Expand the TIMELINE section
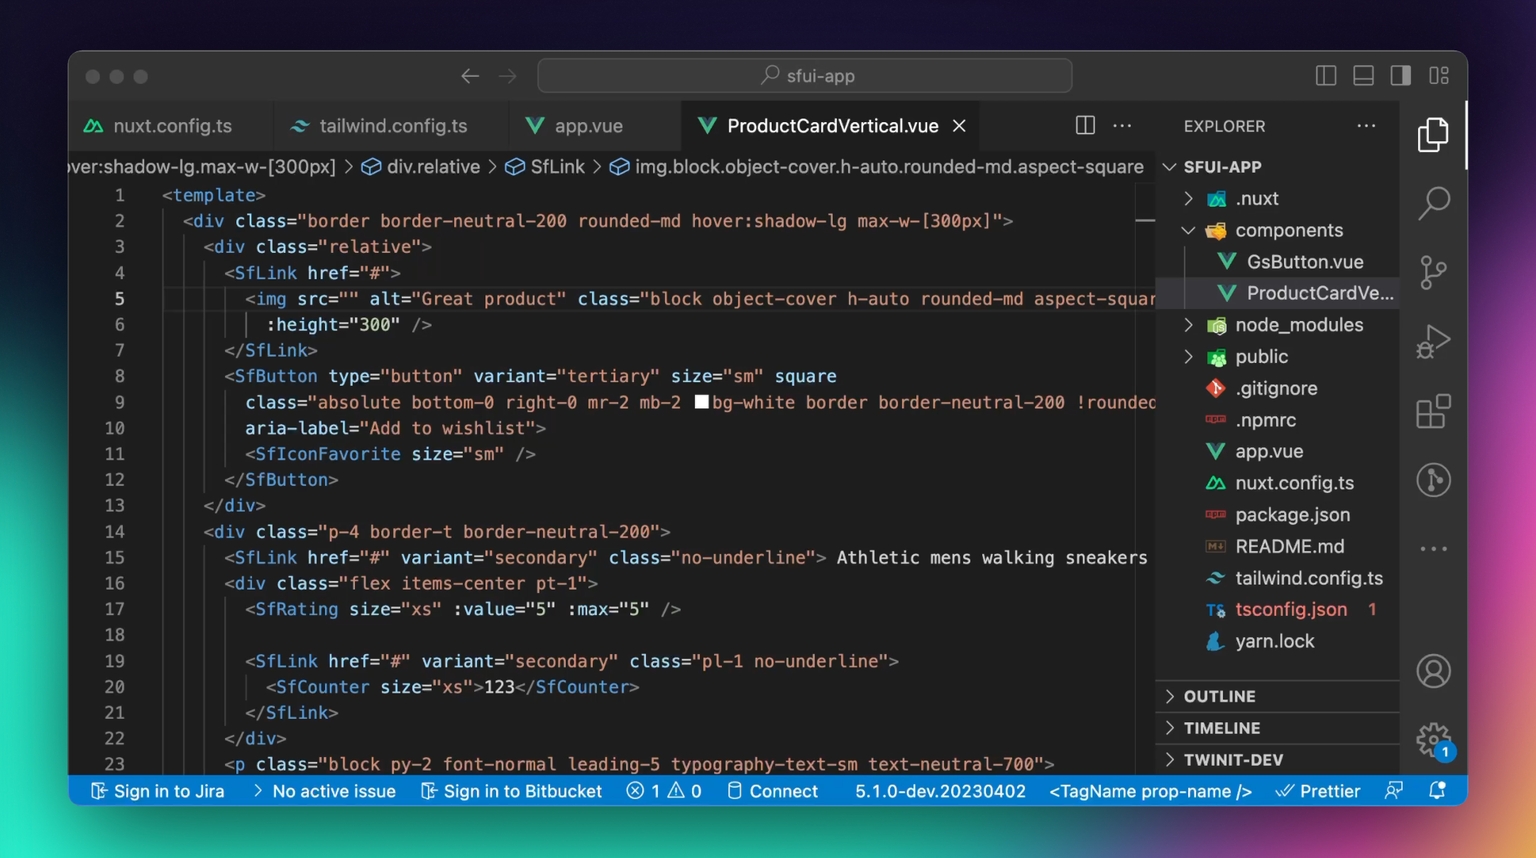 point(1277,728)
